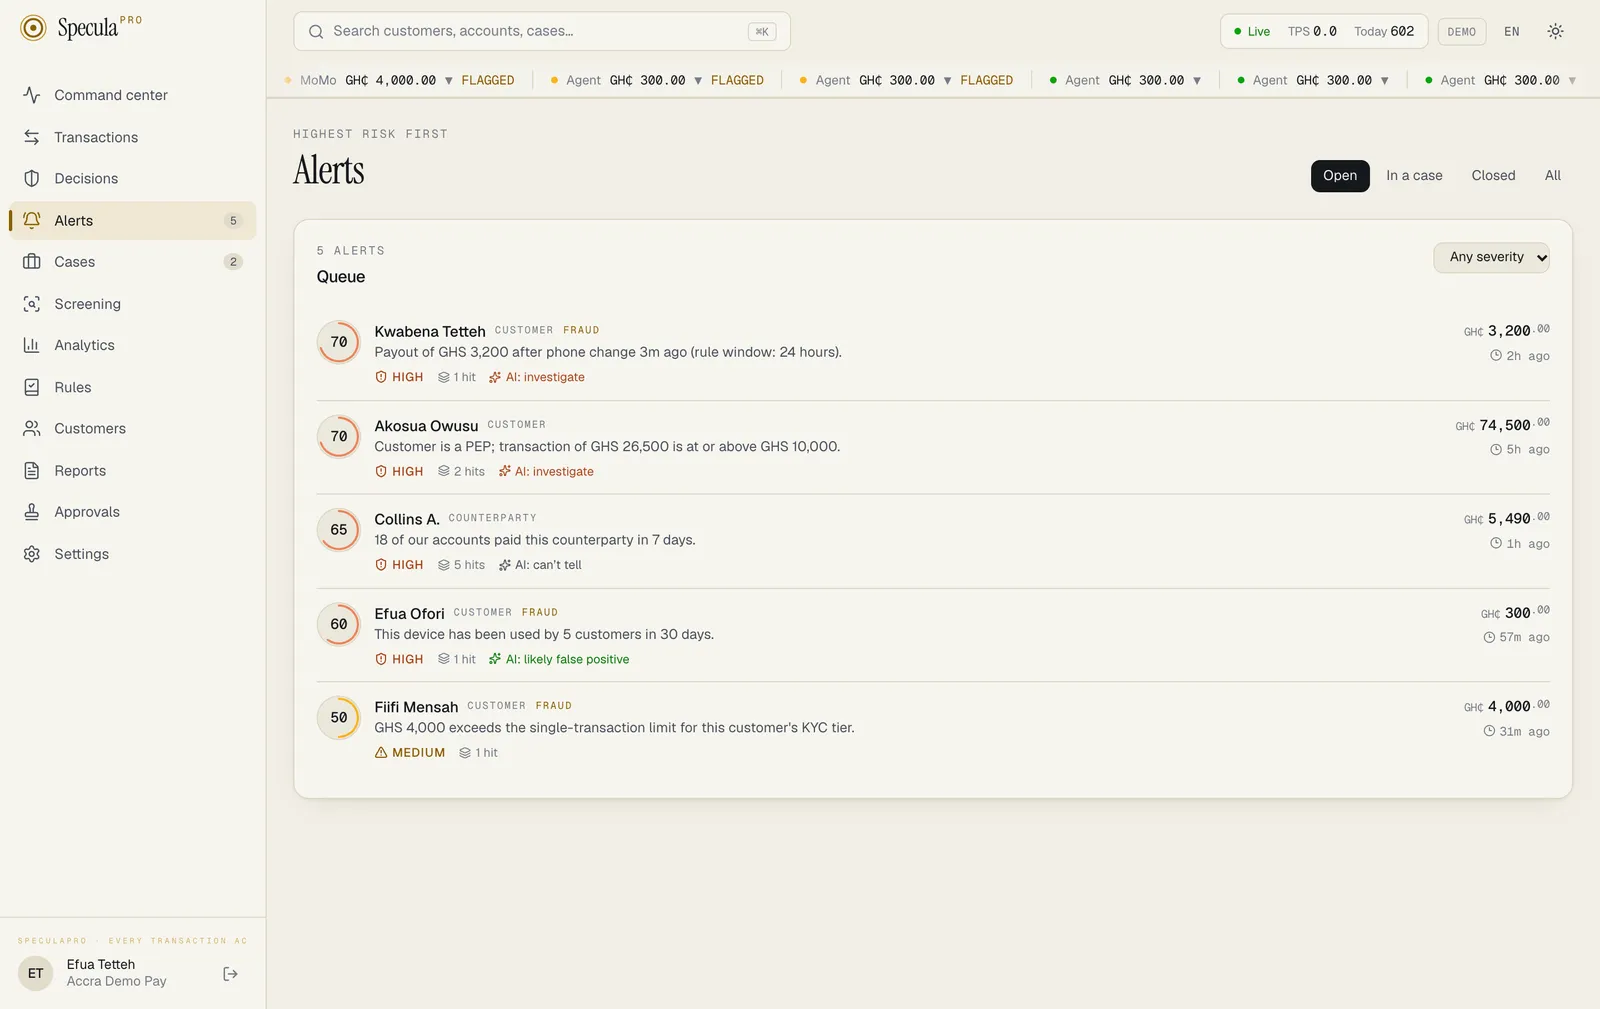Click the ET user avatar
1600x1009 pixels.
point(36,973)
